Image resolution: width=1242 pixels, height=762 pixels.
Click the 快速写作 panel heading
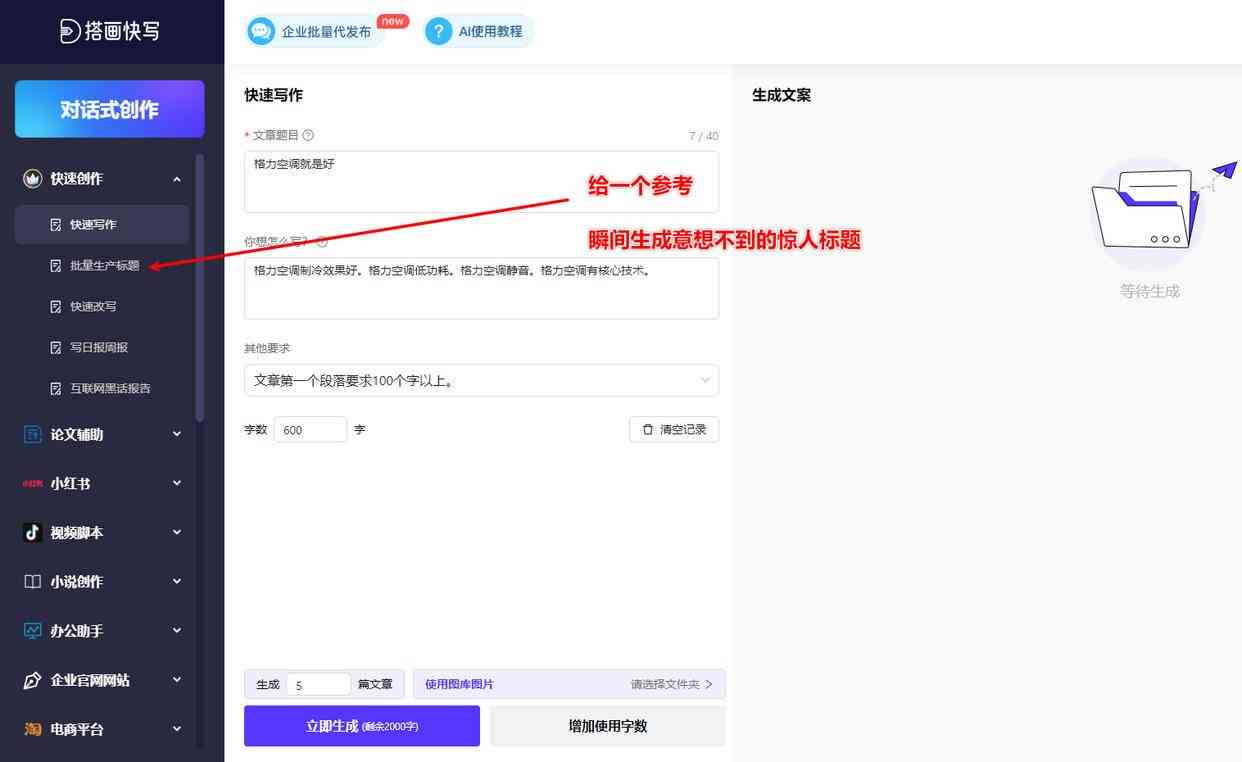tap(273, 95)
